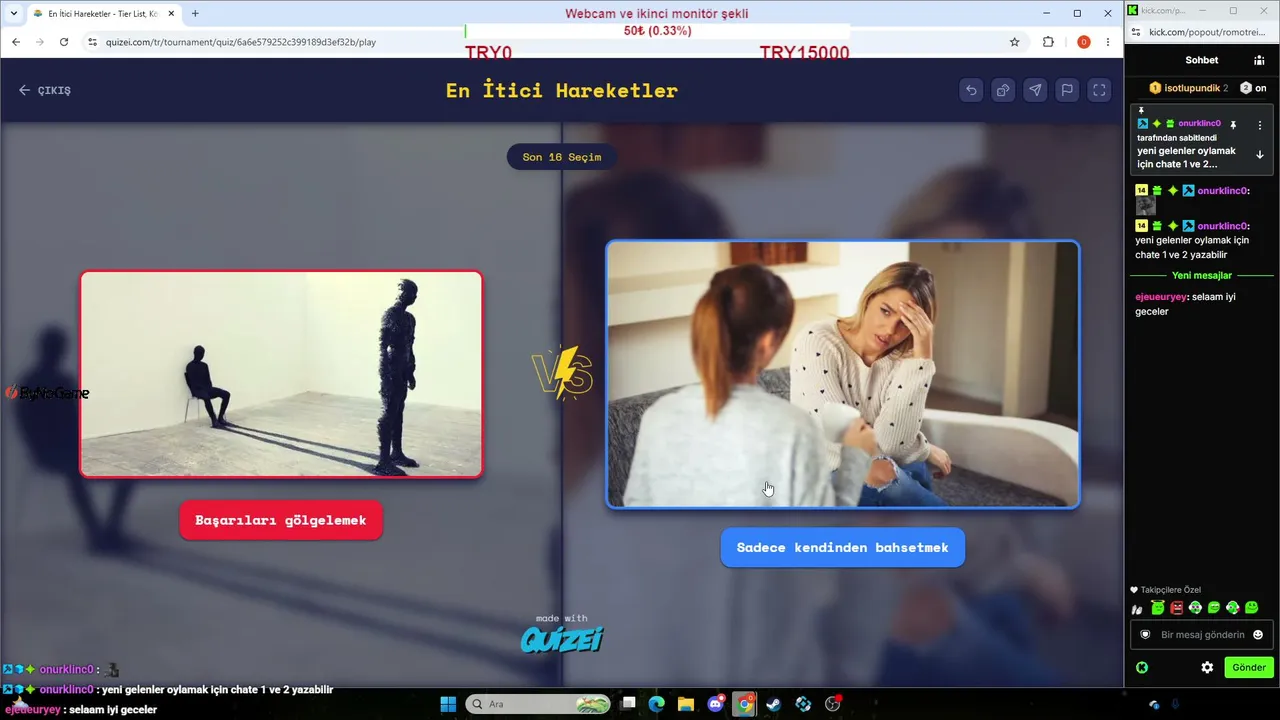Click the paper plane share icon
1280x720 pixels.
(1035, 90)
